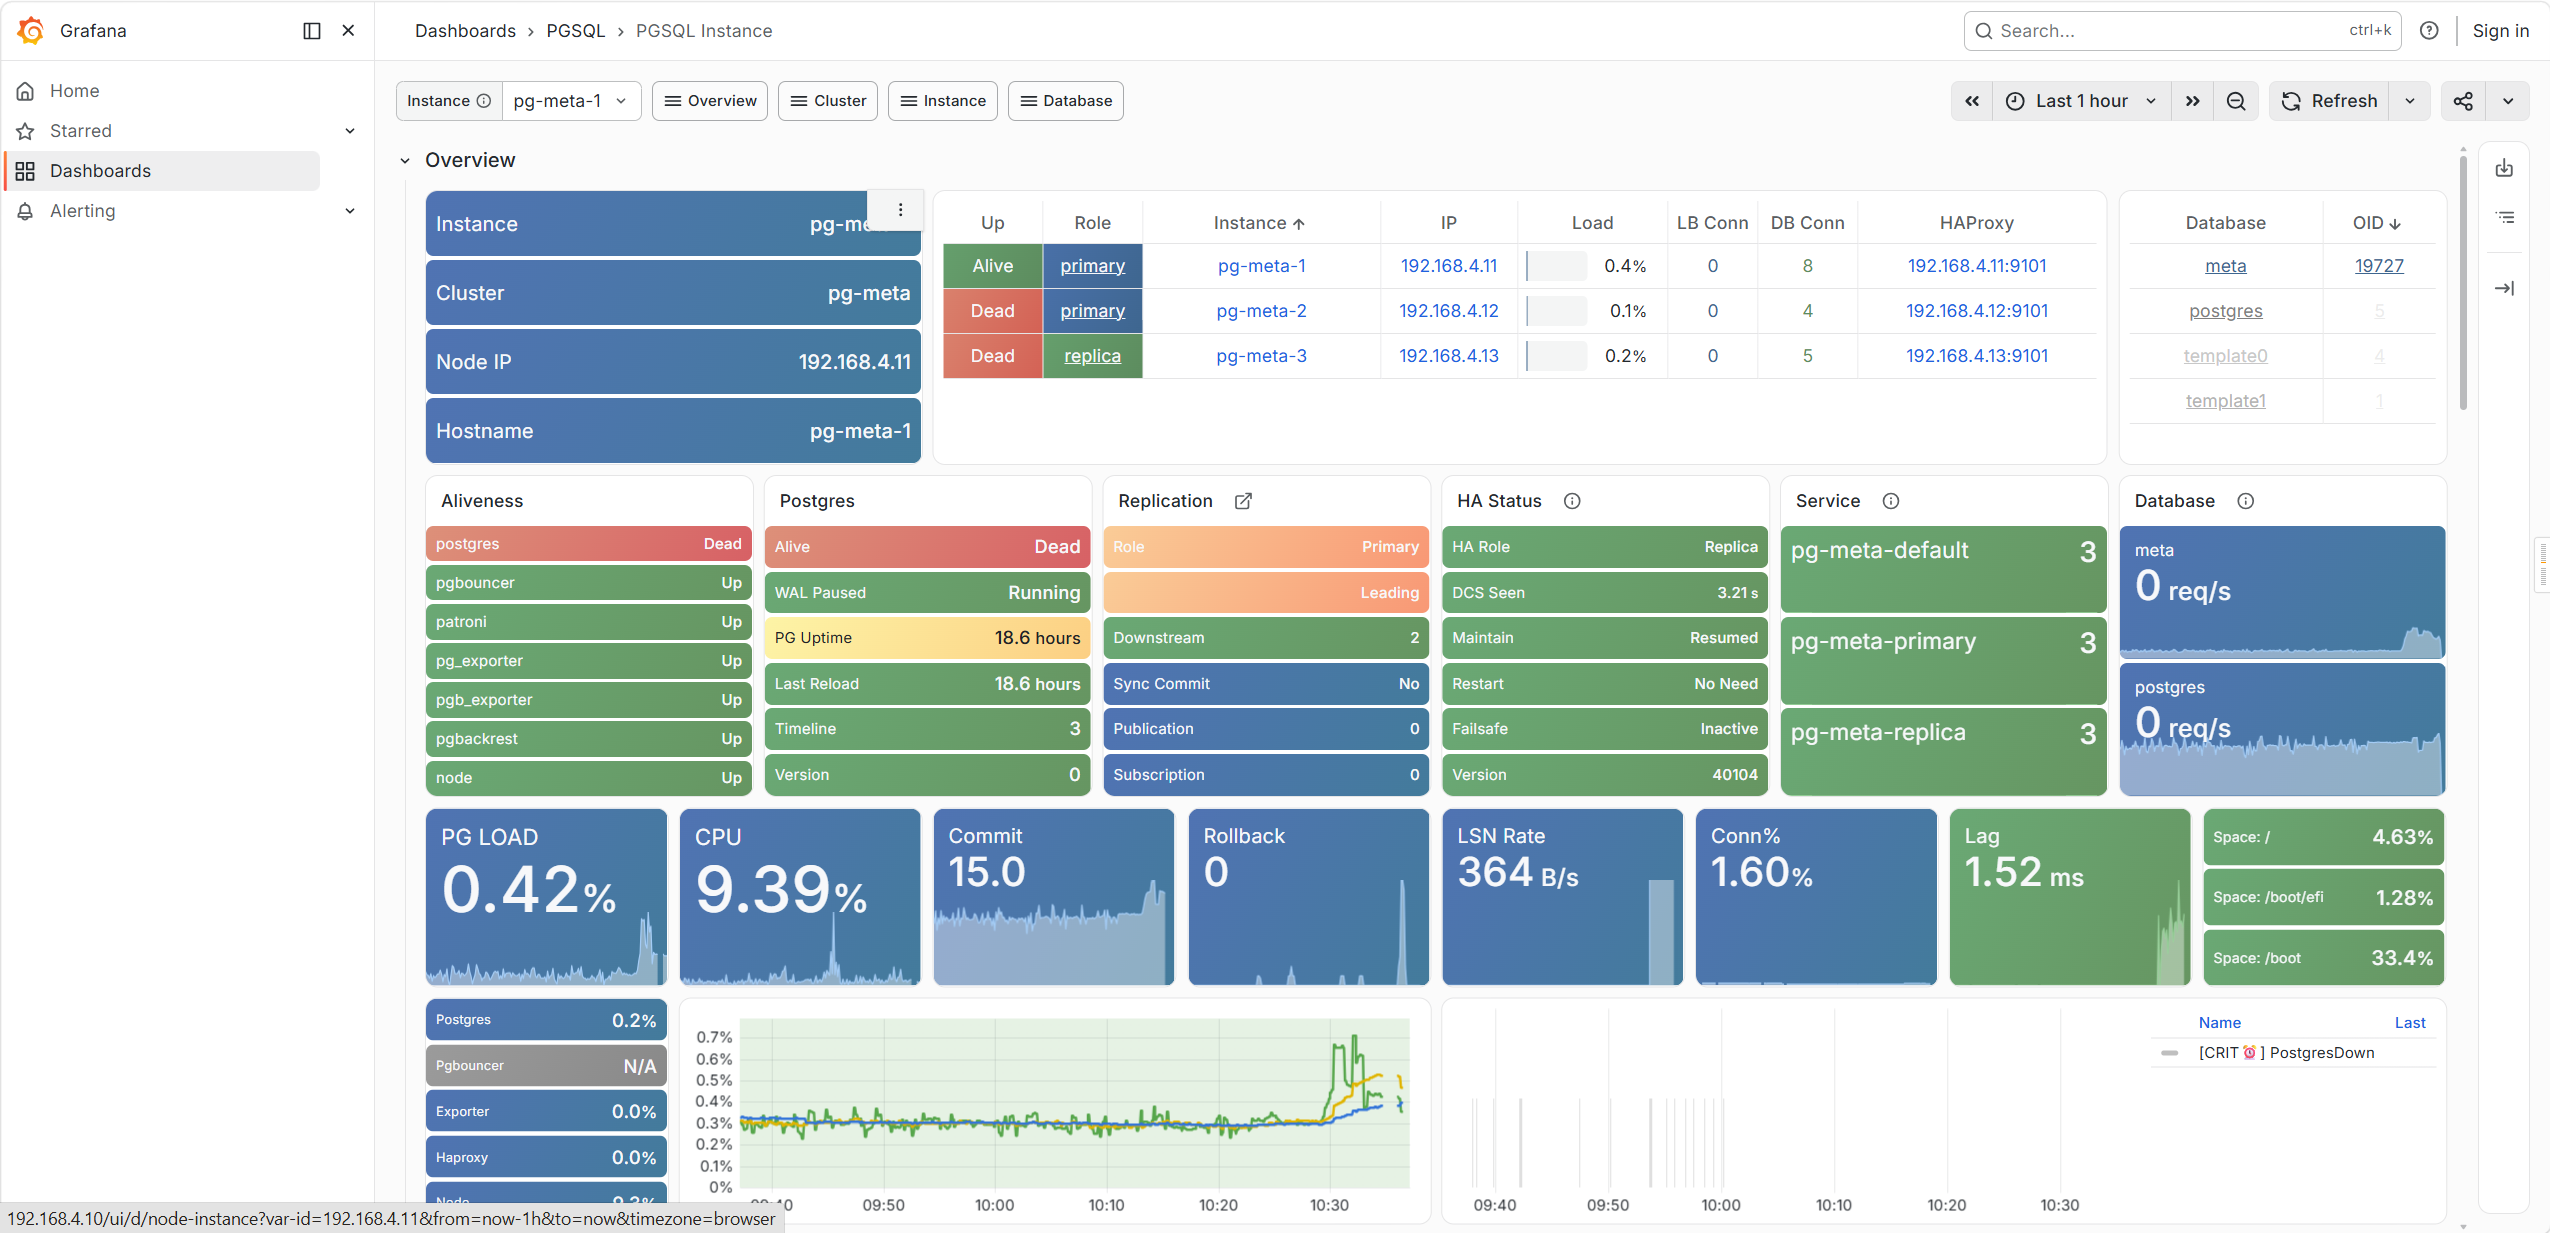Open the Cluster dashboard link

coord(828,101)
